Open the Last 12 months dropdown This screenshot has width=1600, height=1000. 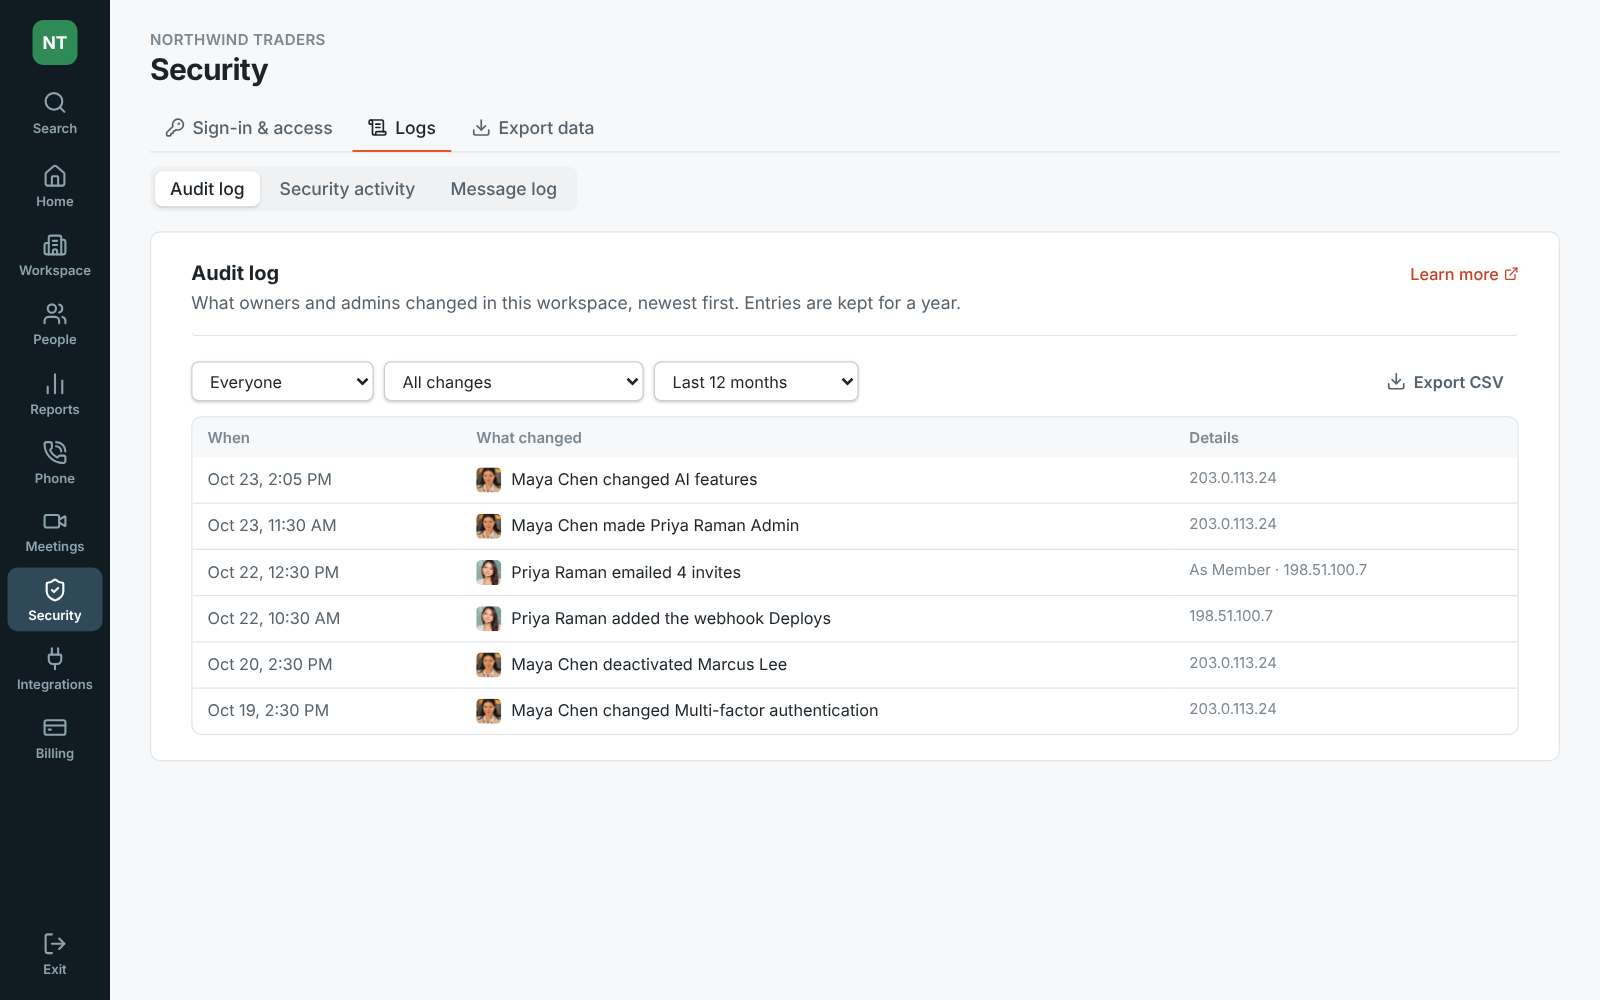(x=756, y=382)
